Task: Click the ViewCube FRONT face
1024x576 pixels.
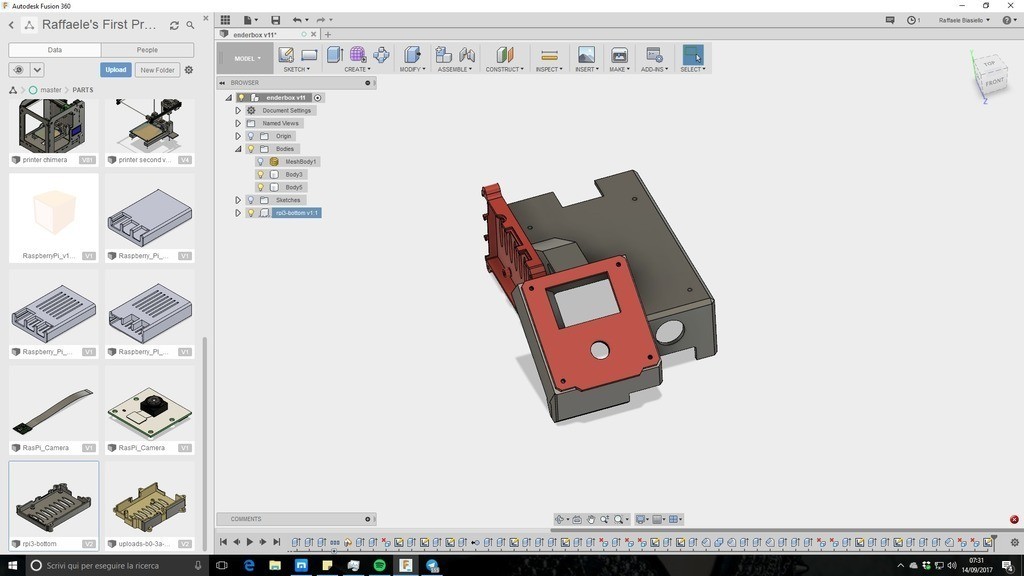Action: pos(994,82)
